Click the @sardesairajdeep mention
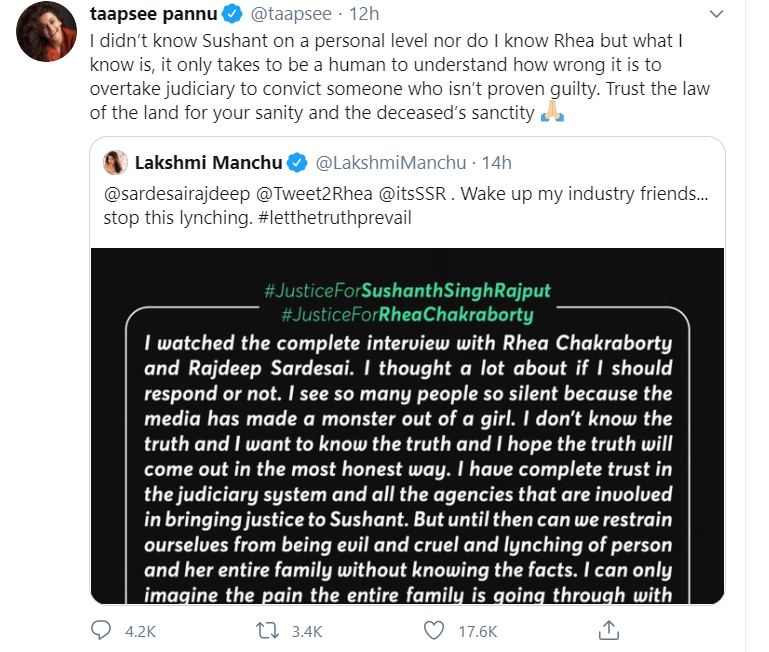The height and width of the screenshot is (652, 769). (x=177, y=194)
